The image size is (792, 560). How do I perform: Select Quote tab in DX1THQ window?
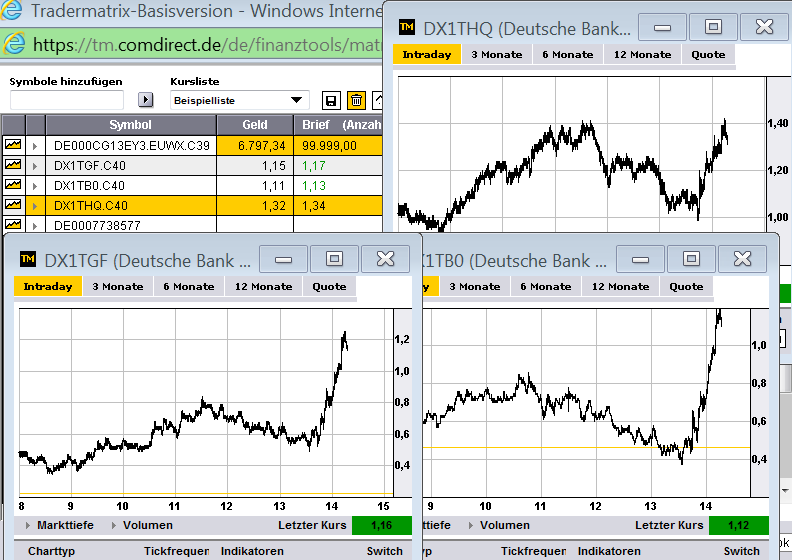tap(708, 55)
